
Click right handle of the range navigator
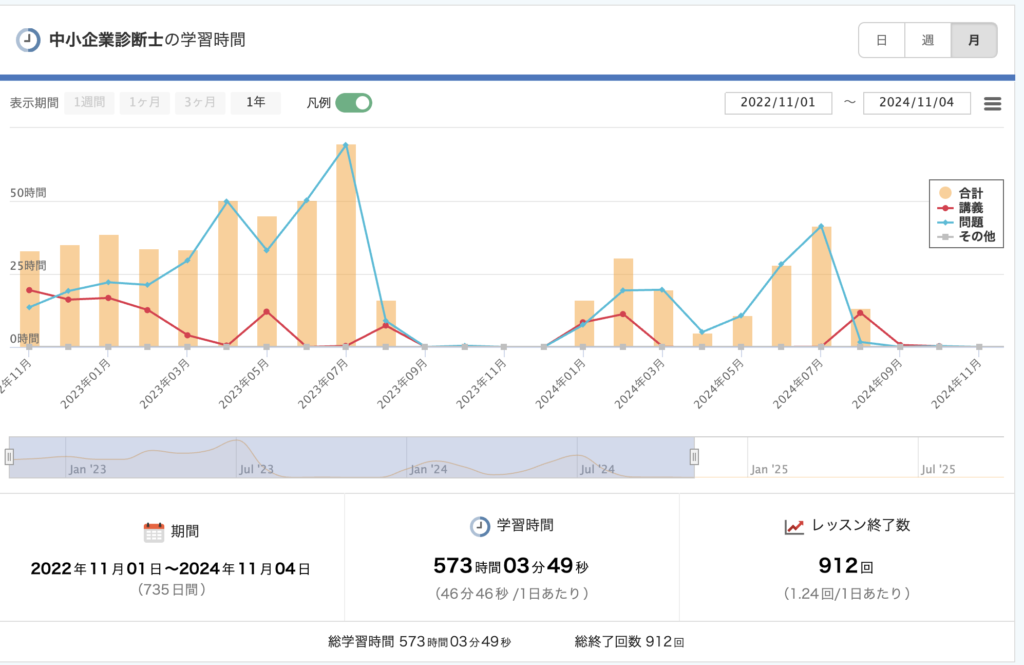(694, 457)
